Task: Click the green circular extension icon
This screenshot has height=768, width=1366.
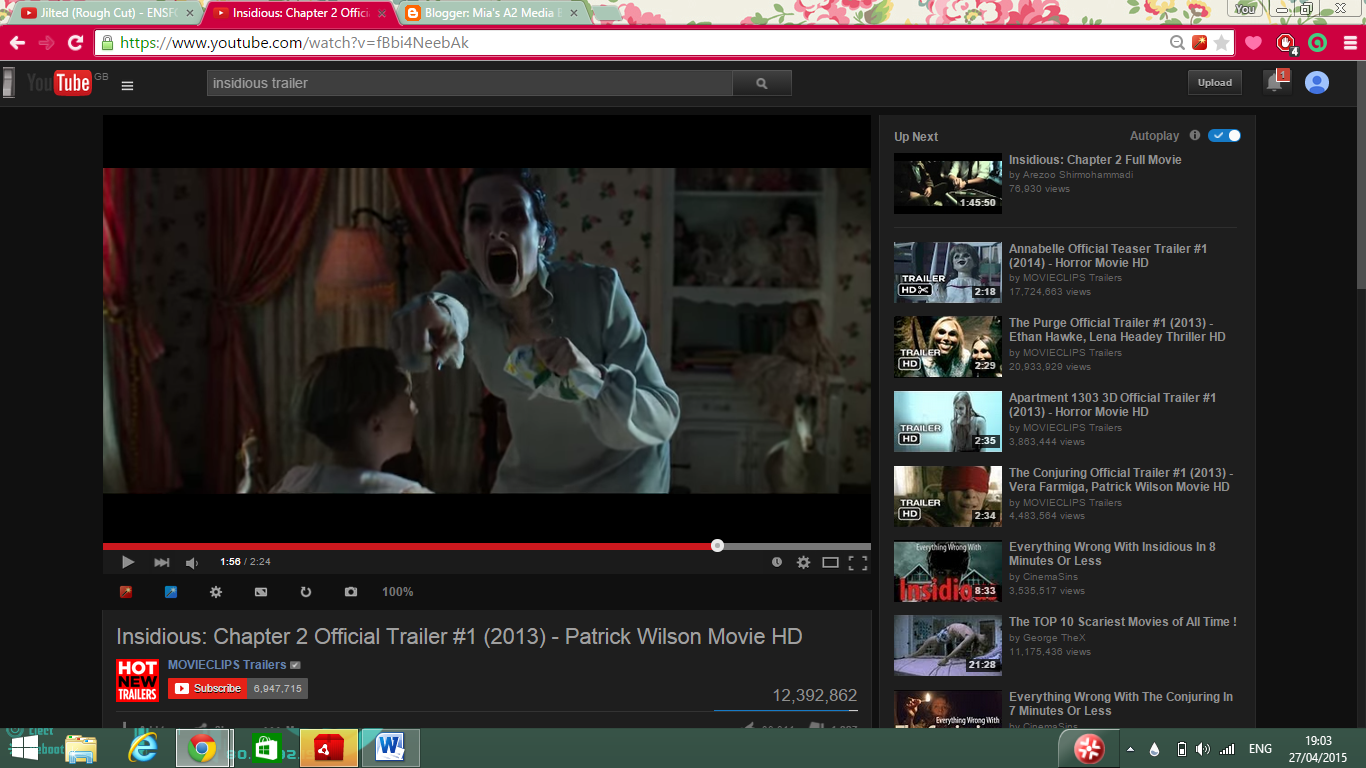Action: pyautogui.click(x=1318, y=43)
